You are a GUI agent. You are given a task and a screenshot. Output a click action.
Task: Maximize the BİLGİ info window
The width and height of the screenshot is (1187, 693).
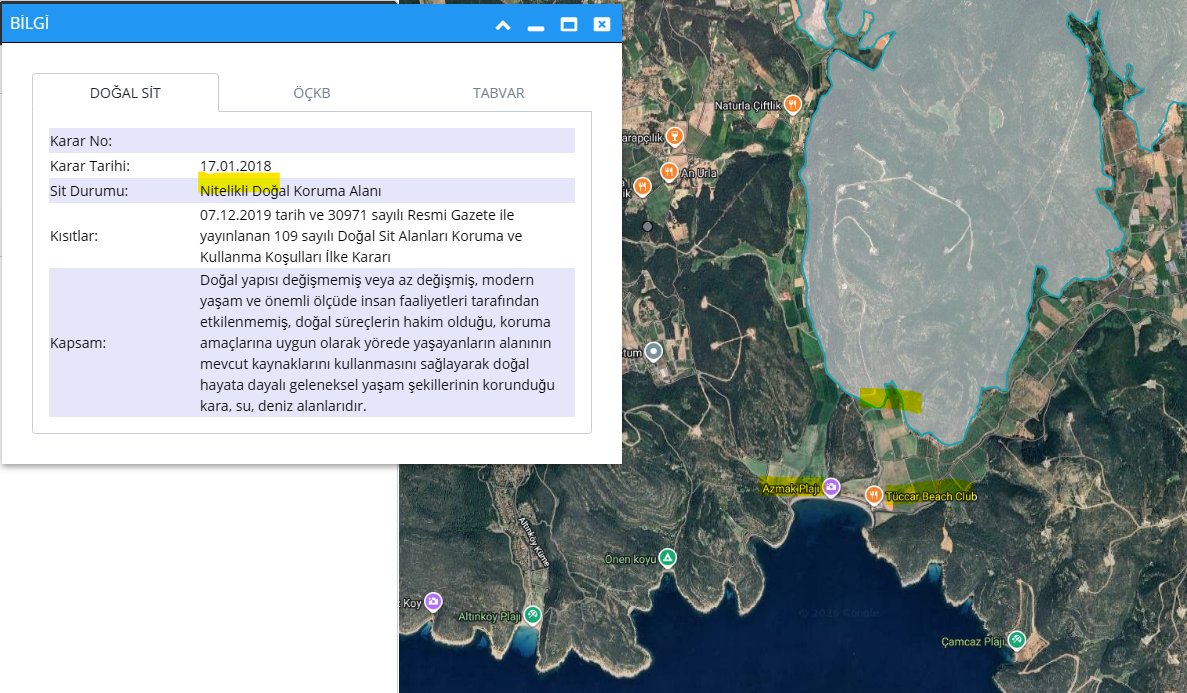click(x=569, y=25)
